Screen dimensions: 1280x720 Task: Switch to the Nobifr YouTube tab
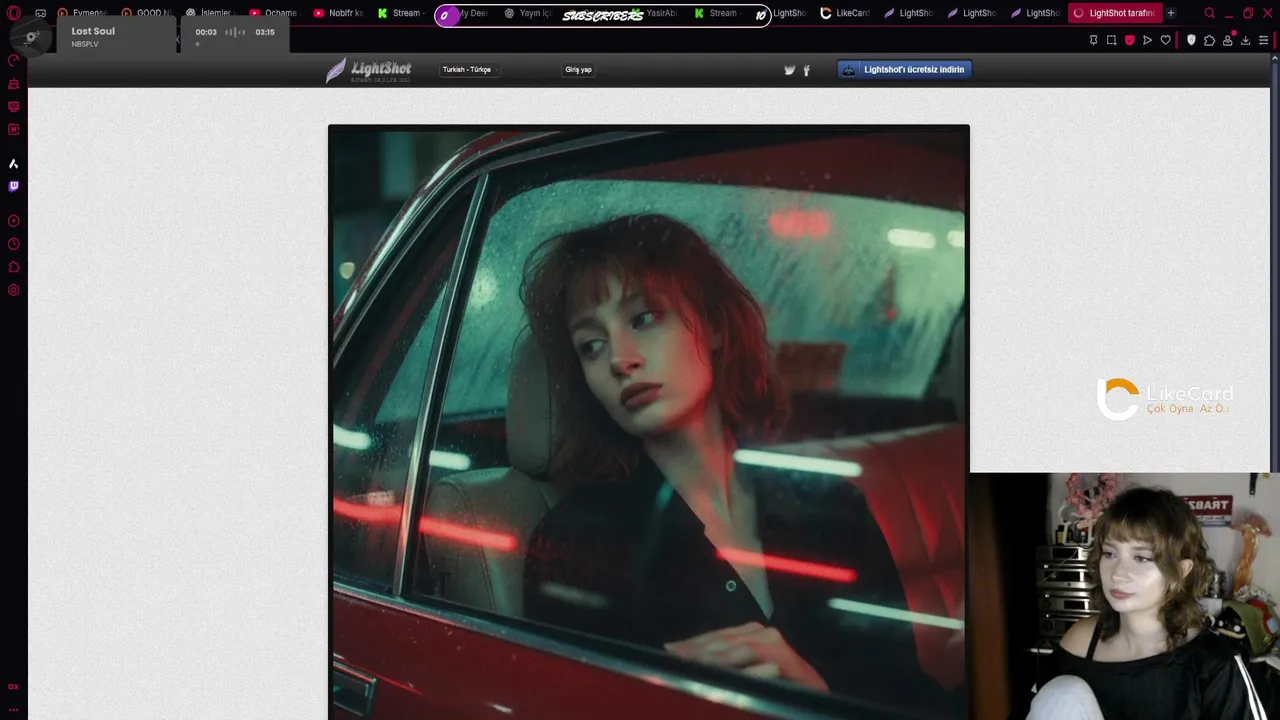click(x=339, y=13)
